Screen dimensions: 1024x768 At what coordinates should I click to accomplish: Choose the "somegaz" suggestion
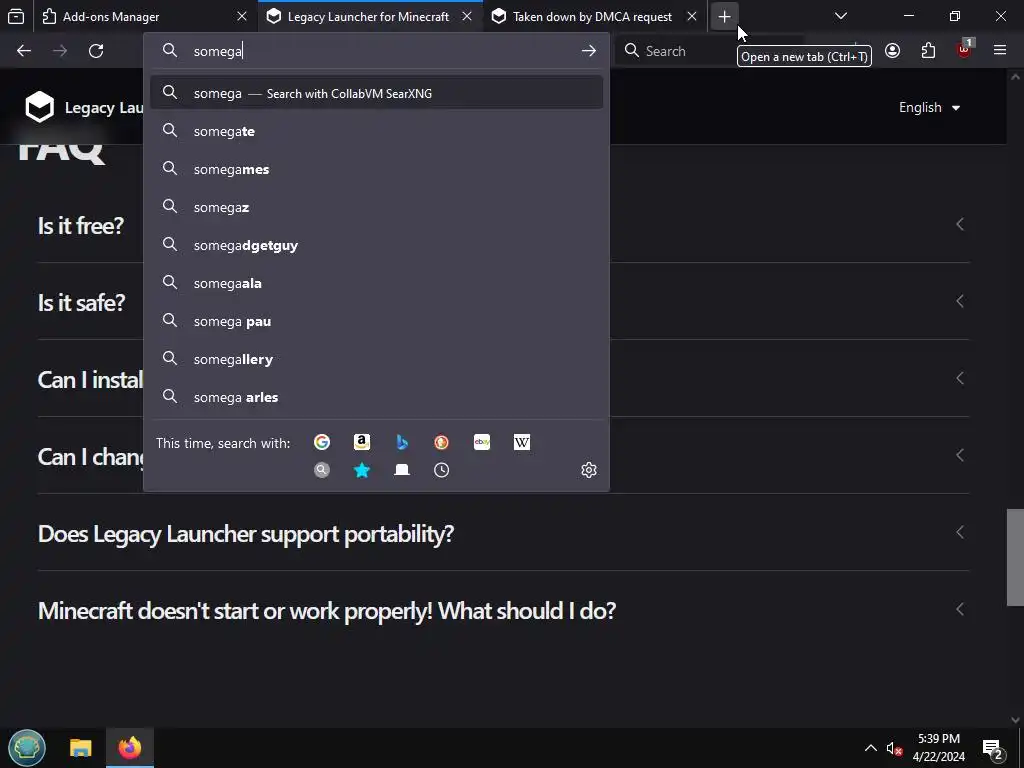(376, 207)
